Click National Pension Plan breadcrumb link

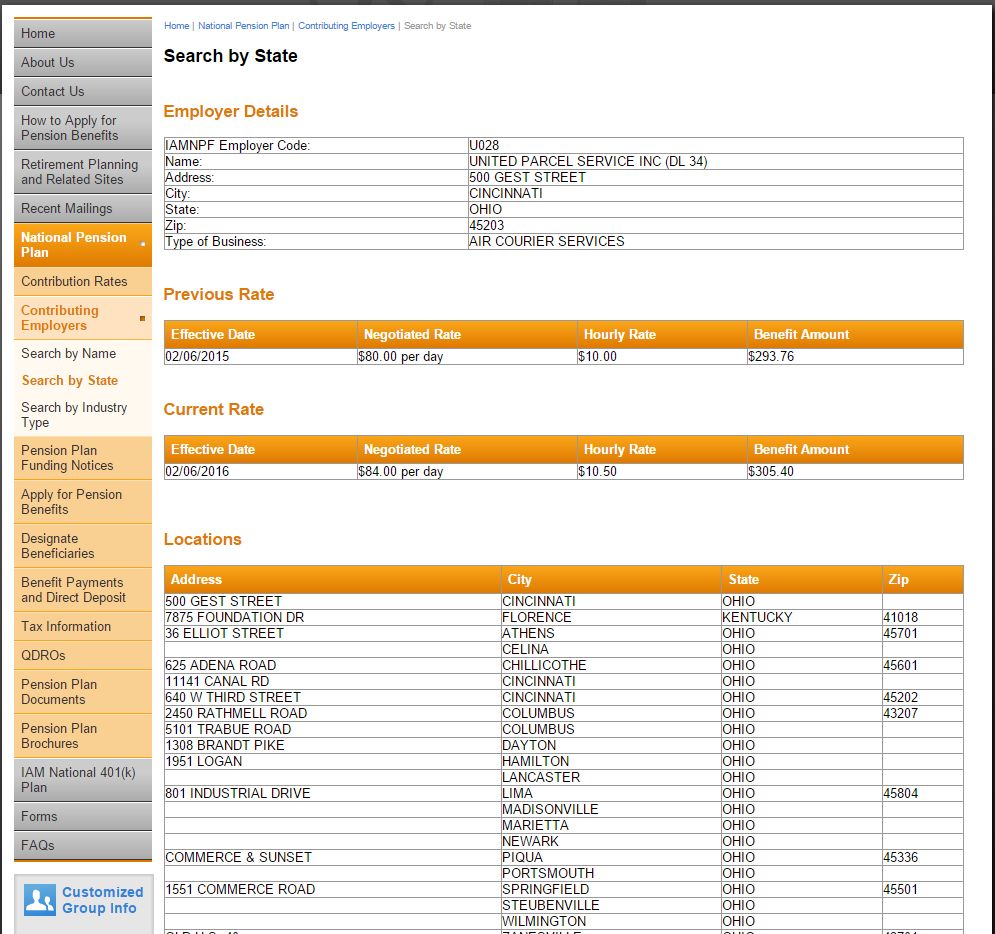244,26
